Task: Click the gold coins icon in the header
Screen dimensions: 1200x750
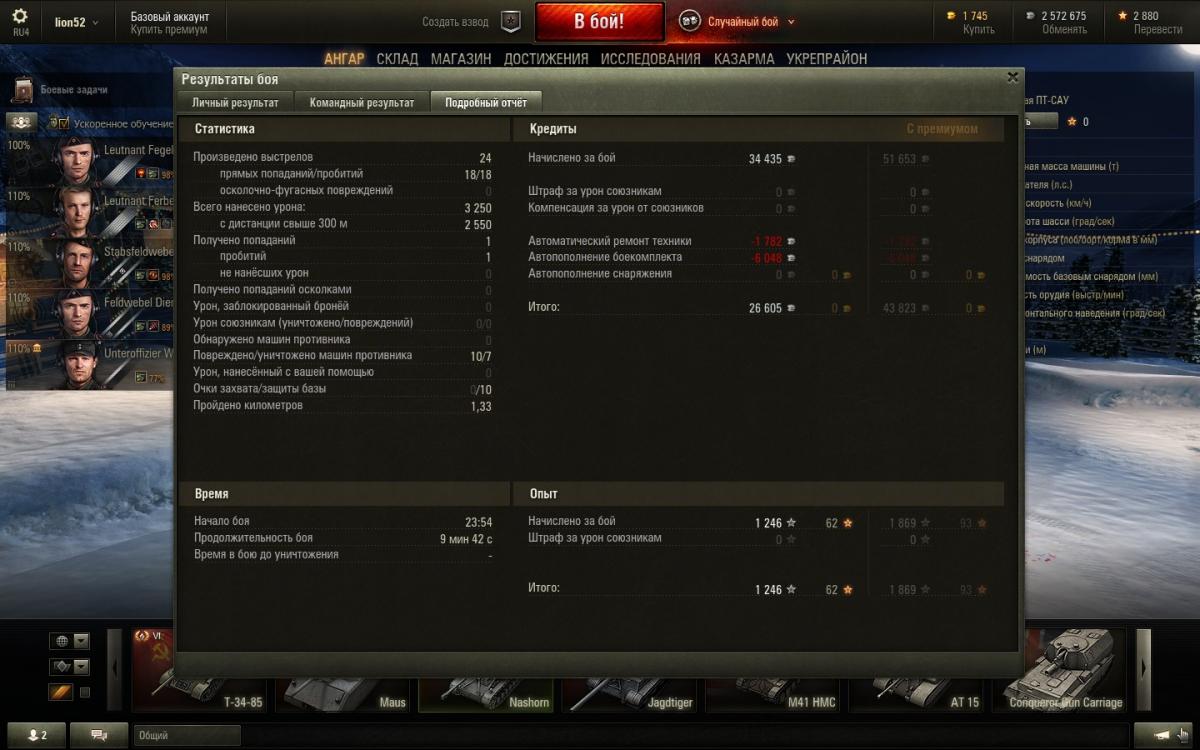Action: pos(949,16)
